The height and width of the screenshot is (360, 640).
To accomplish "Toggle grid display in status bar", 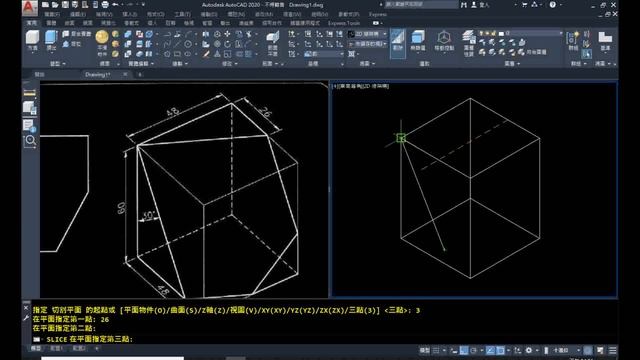I will click(436, 350).
